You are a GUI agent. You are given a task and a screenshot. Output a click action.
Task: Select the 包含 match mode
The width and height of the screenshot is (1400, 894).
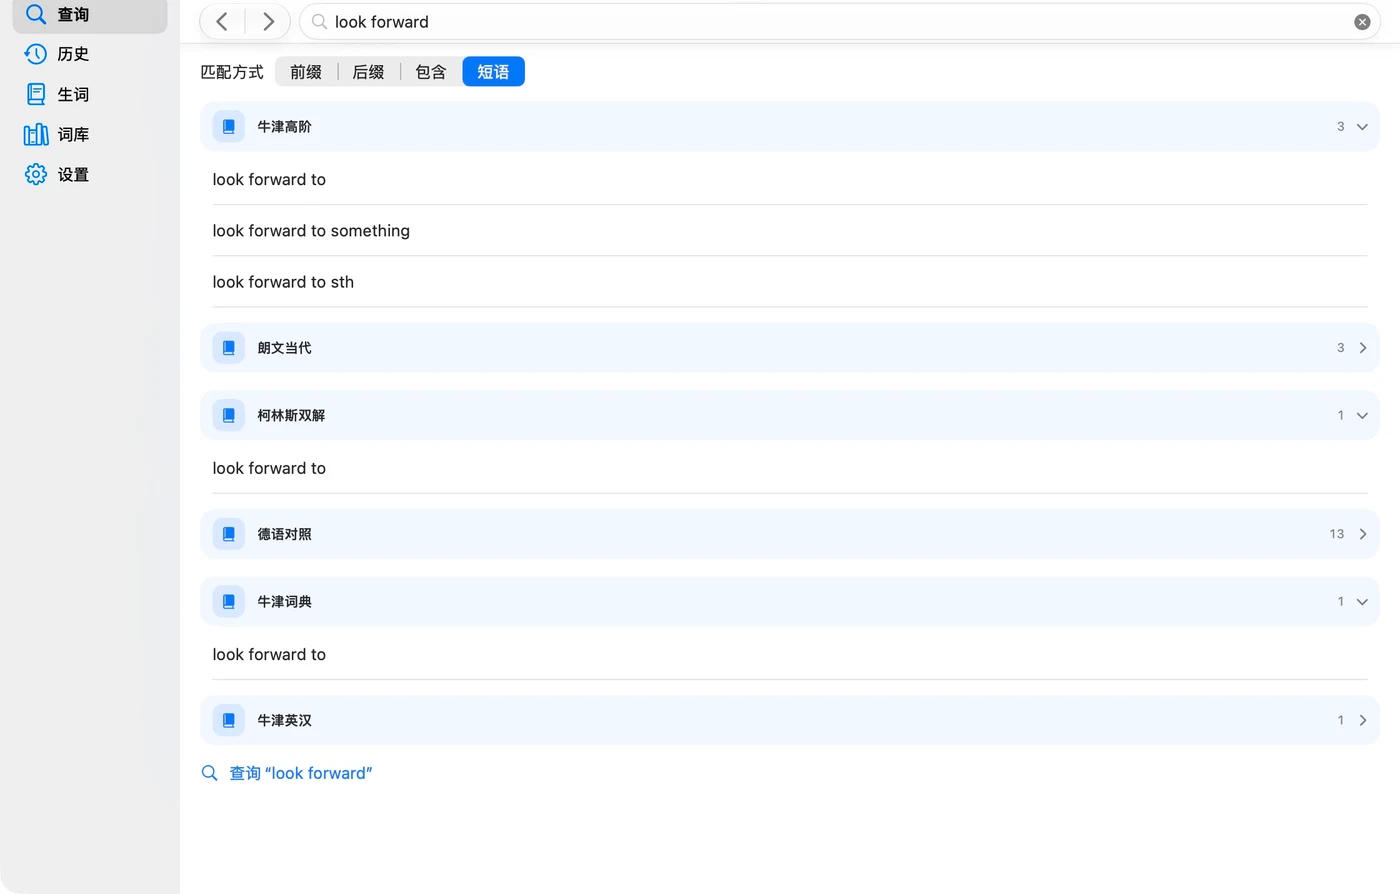click(x=431, y=72)
